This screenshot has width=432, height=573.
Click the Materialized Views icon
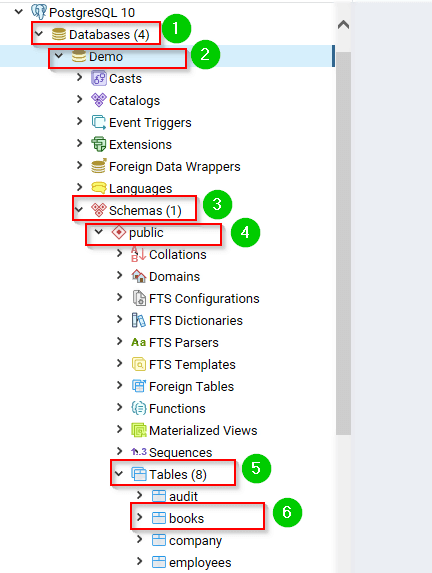[x=139, y=430]
